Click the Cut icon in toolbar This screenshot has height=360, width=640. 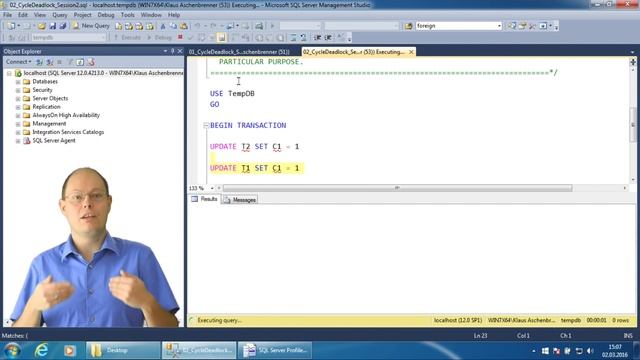point(163,26)
